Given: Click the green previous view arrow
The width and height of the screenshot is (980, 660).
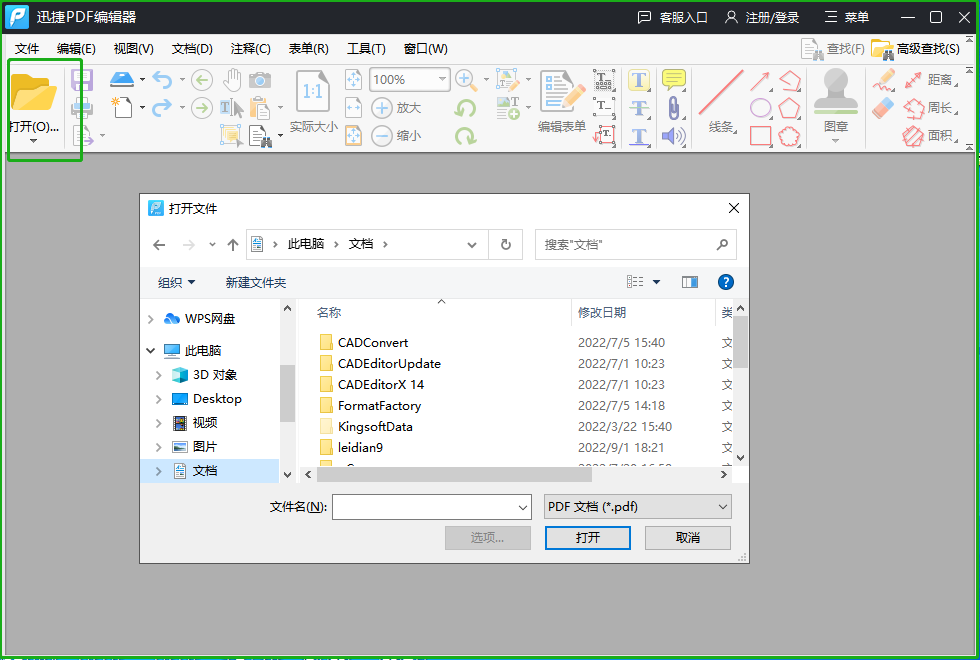Looking at the screenshot, I should pyautogui.click(x=201, y=80).
